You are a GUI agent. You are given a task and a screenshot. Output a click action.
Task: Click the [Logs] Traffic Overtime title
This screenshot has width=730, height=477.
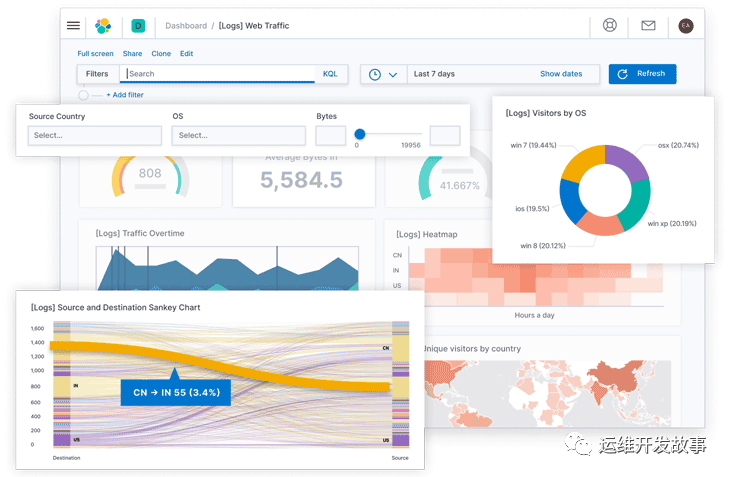pyautogui.click(x=140, y=233)
